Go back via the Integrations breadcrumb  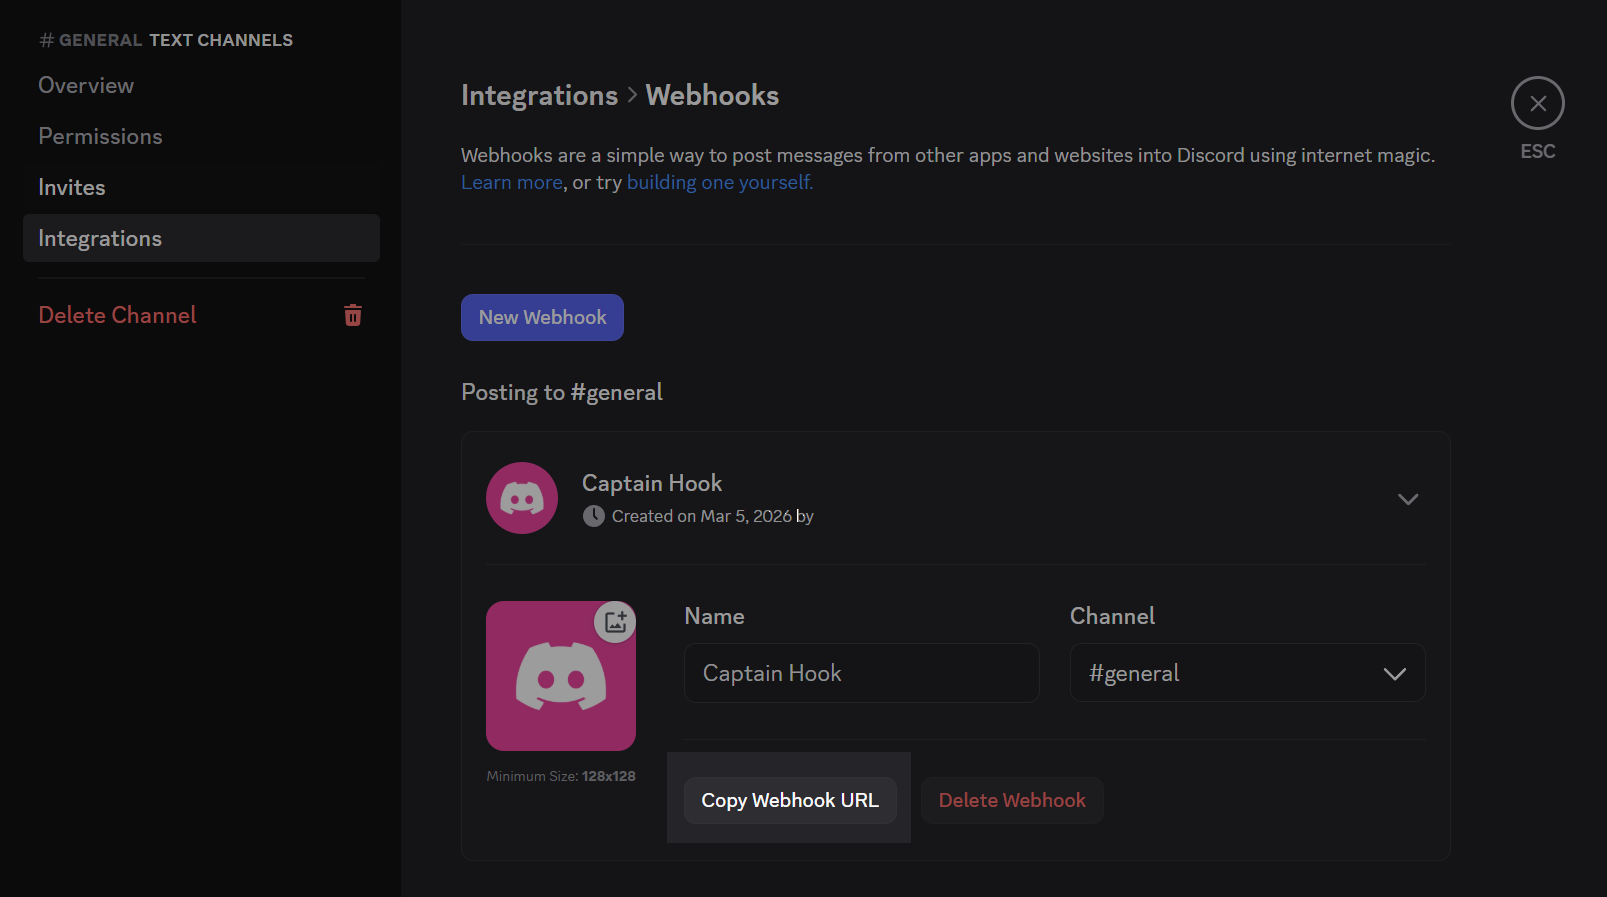(539, 95)
